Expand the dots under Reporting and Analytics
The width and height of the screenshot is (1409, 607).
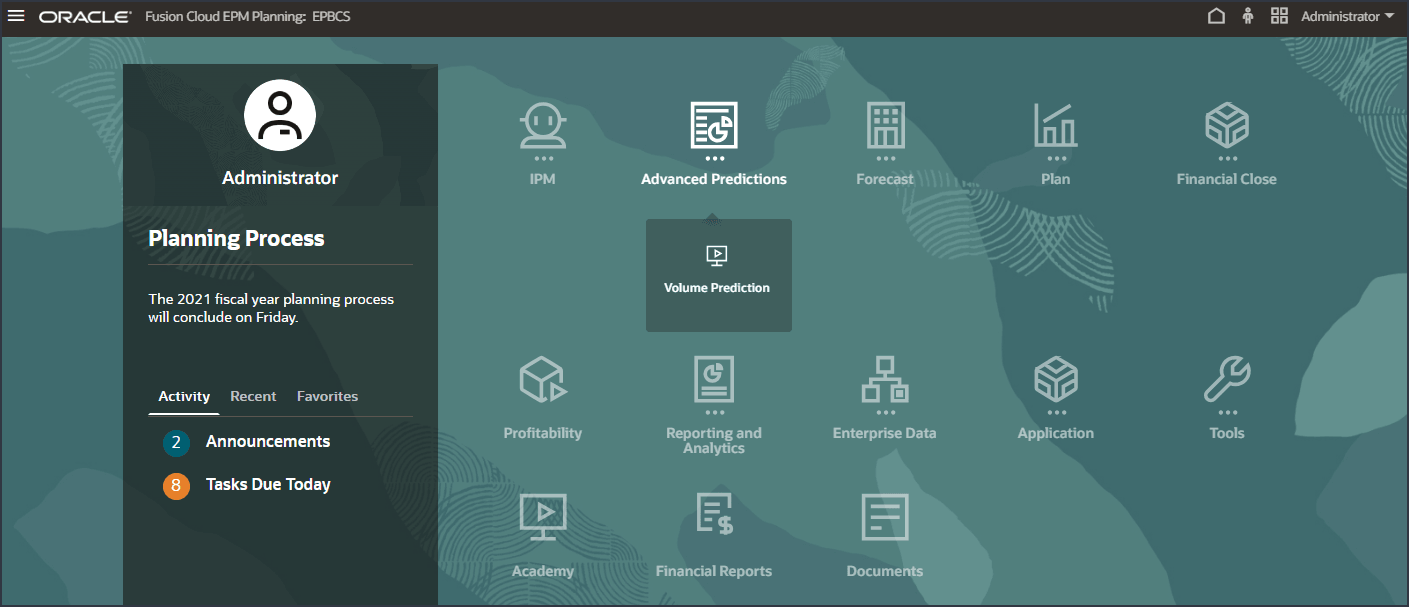pos(714,412)
